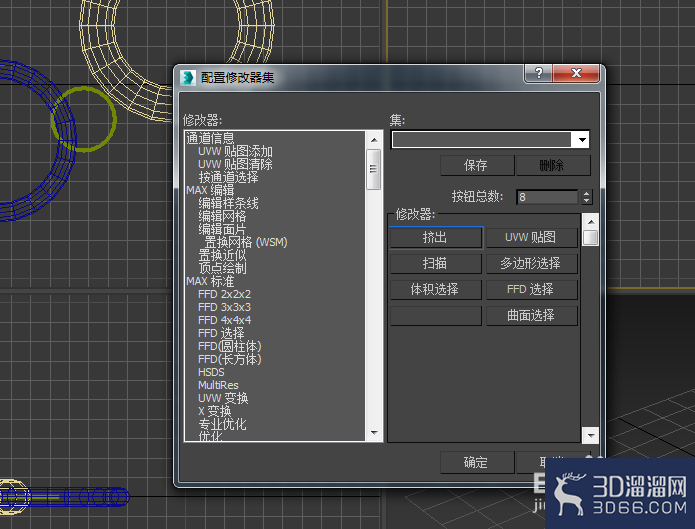Select FFD 4x4x4 in the list
Viewport: 695px width, 529px height.
(x=224, y=320)
